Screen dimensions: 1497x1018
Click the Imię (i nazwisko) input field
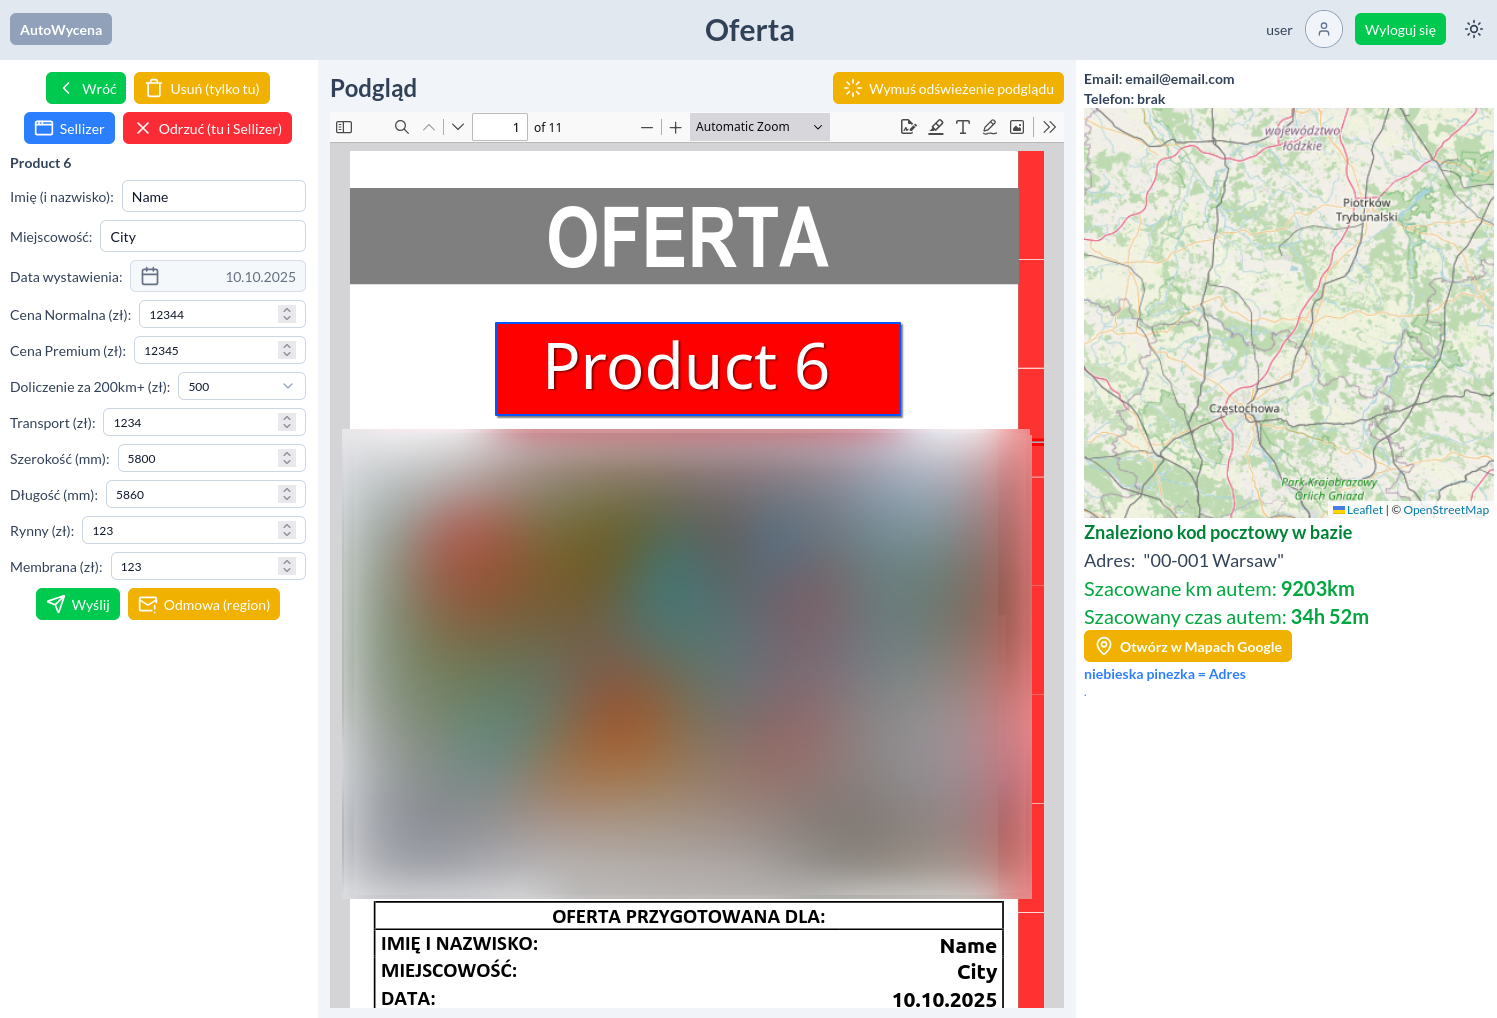(x=213, y=197)
